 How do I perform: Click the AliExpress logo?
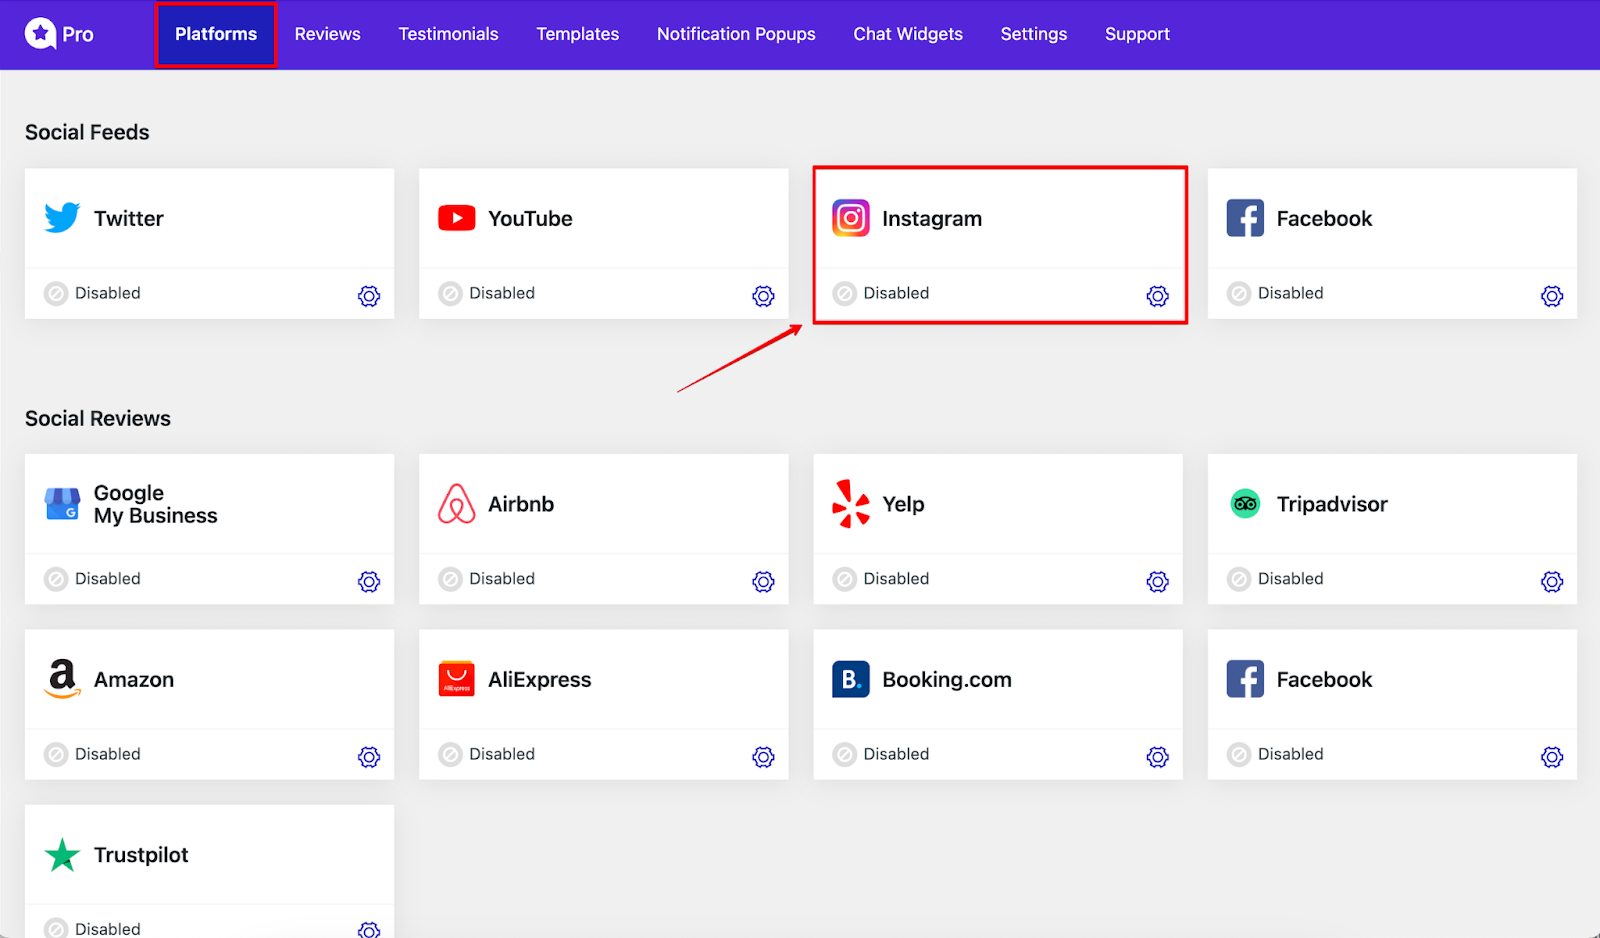[457, 679]
